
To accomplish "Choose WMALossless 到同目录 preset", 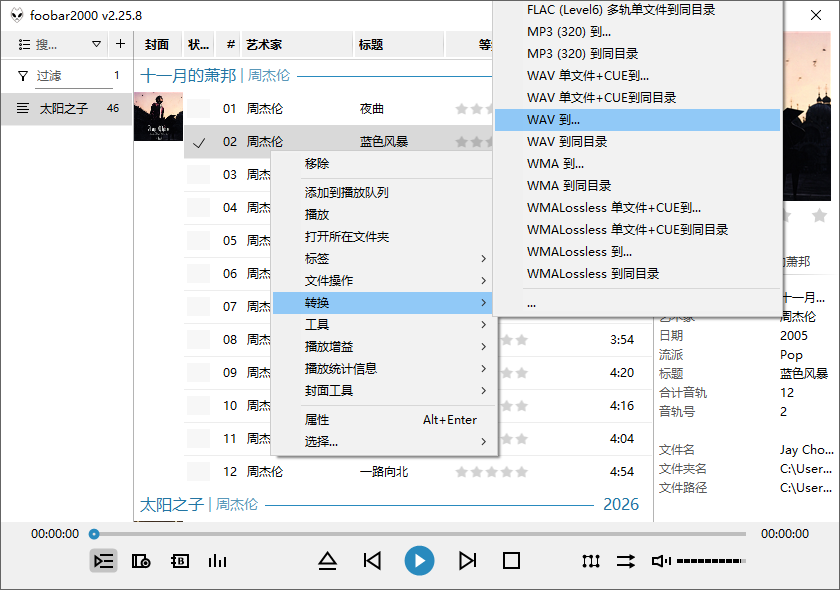I will [x=638, y=273].
